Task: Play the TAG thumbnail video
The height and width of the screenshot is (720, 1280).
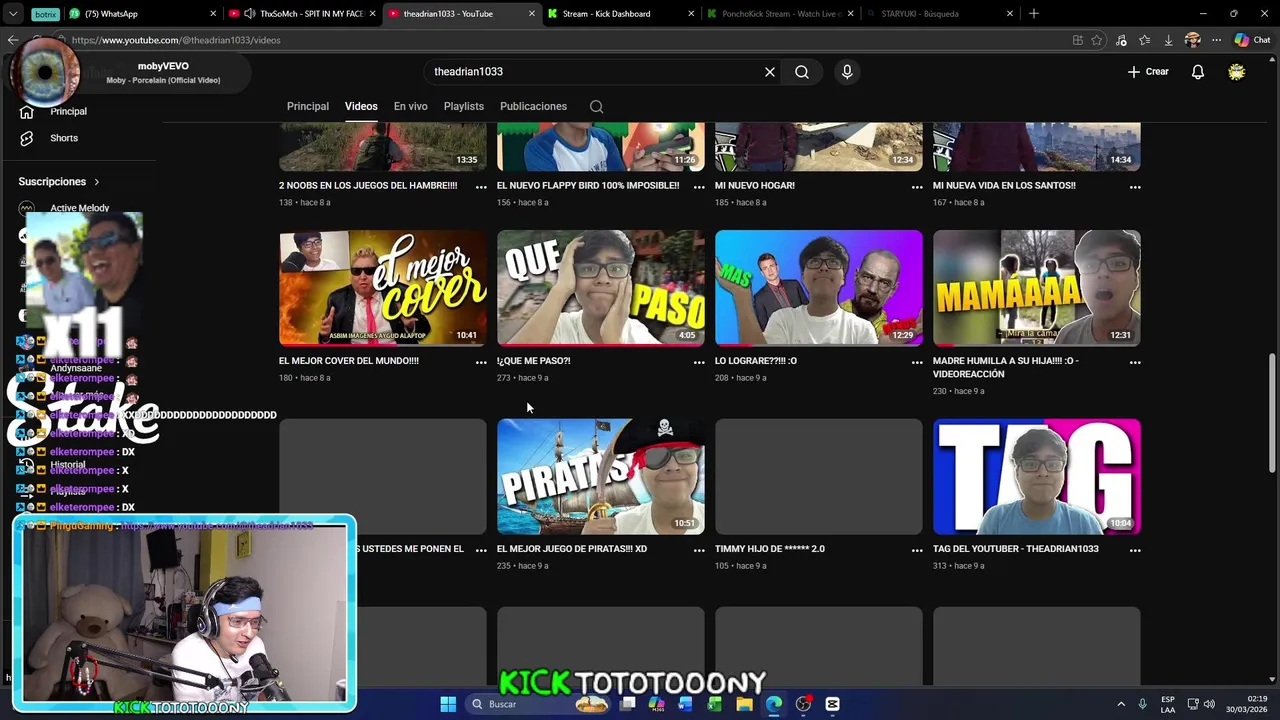Action: pos(1037,476)
